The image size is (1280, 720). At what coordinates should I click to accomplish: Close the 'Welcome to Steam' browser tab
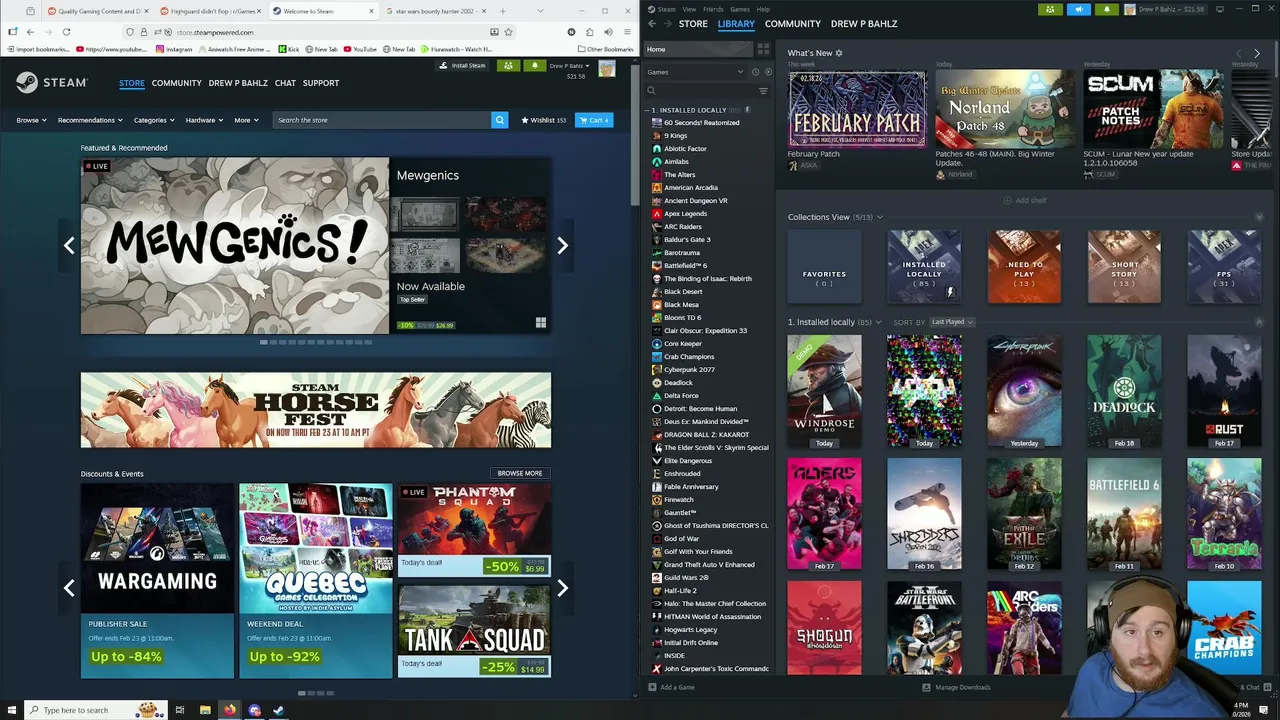372,11
